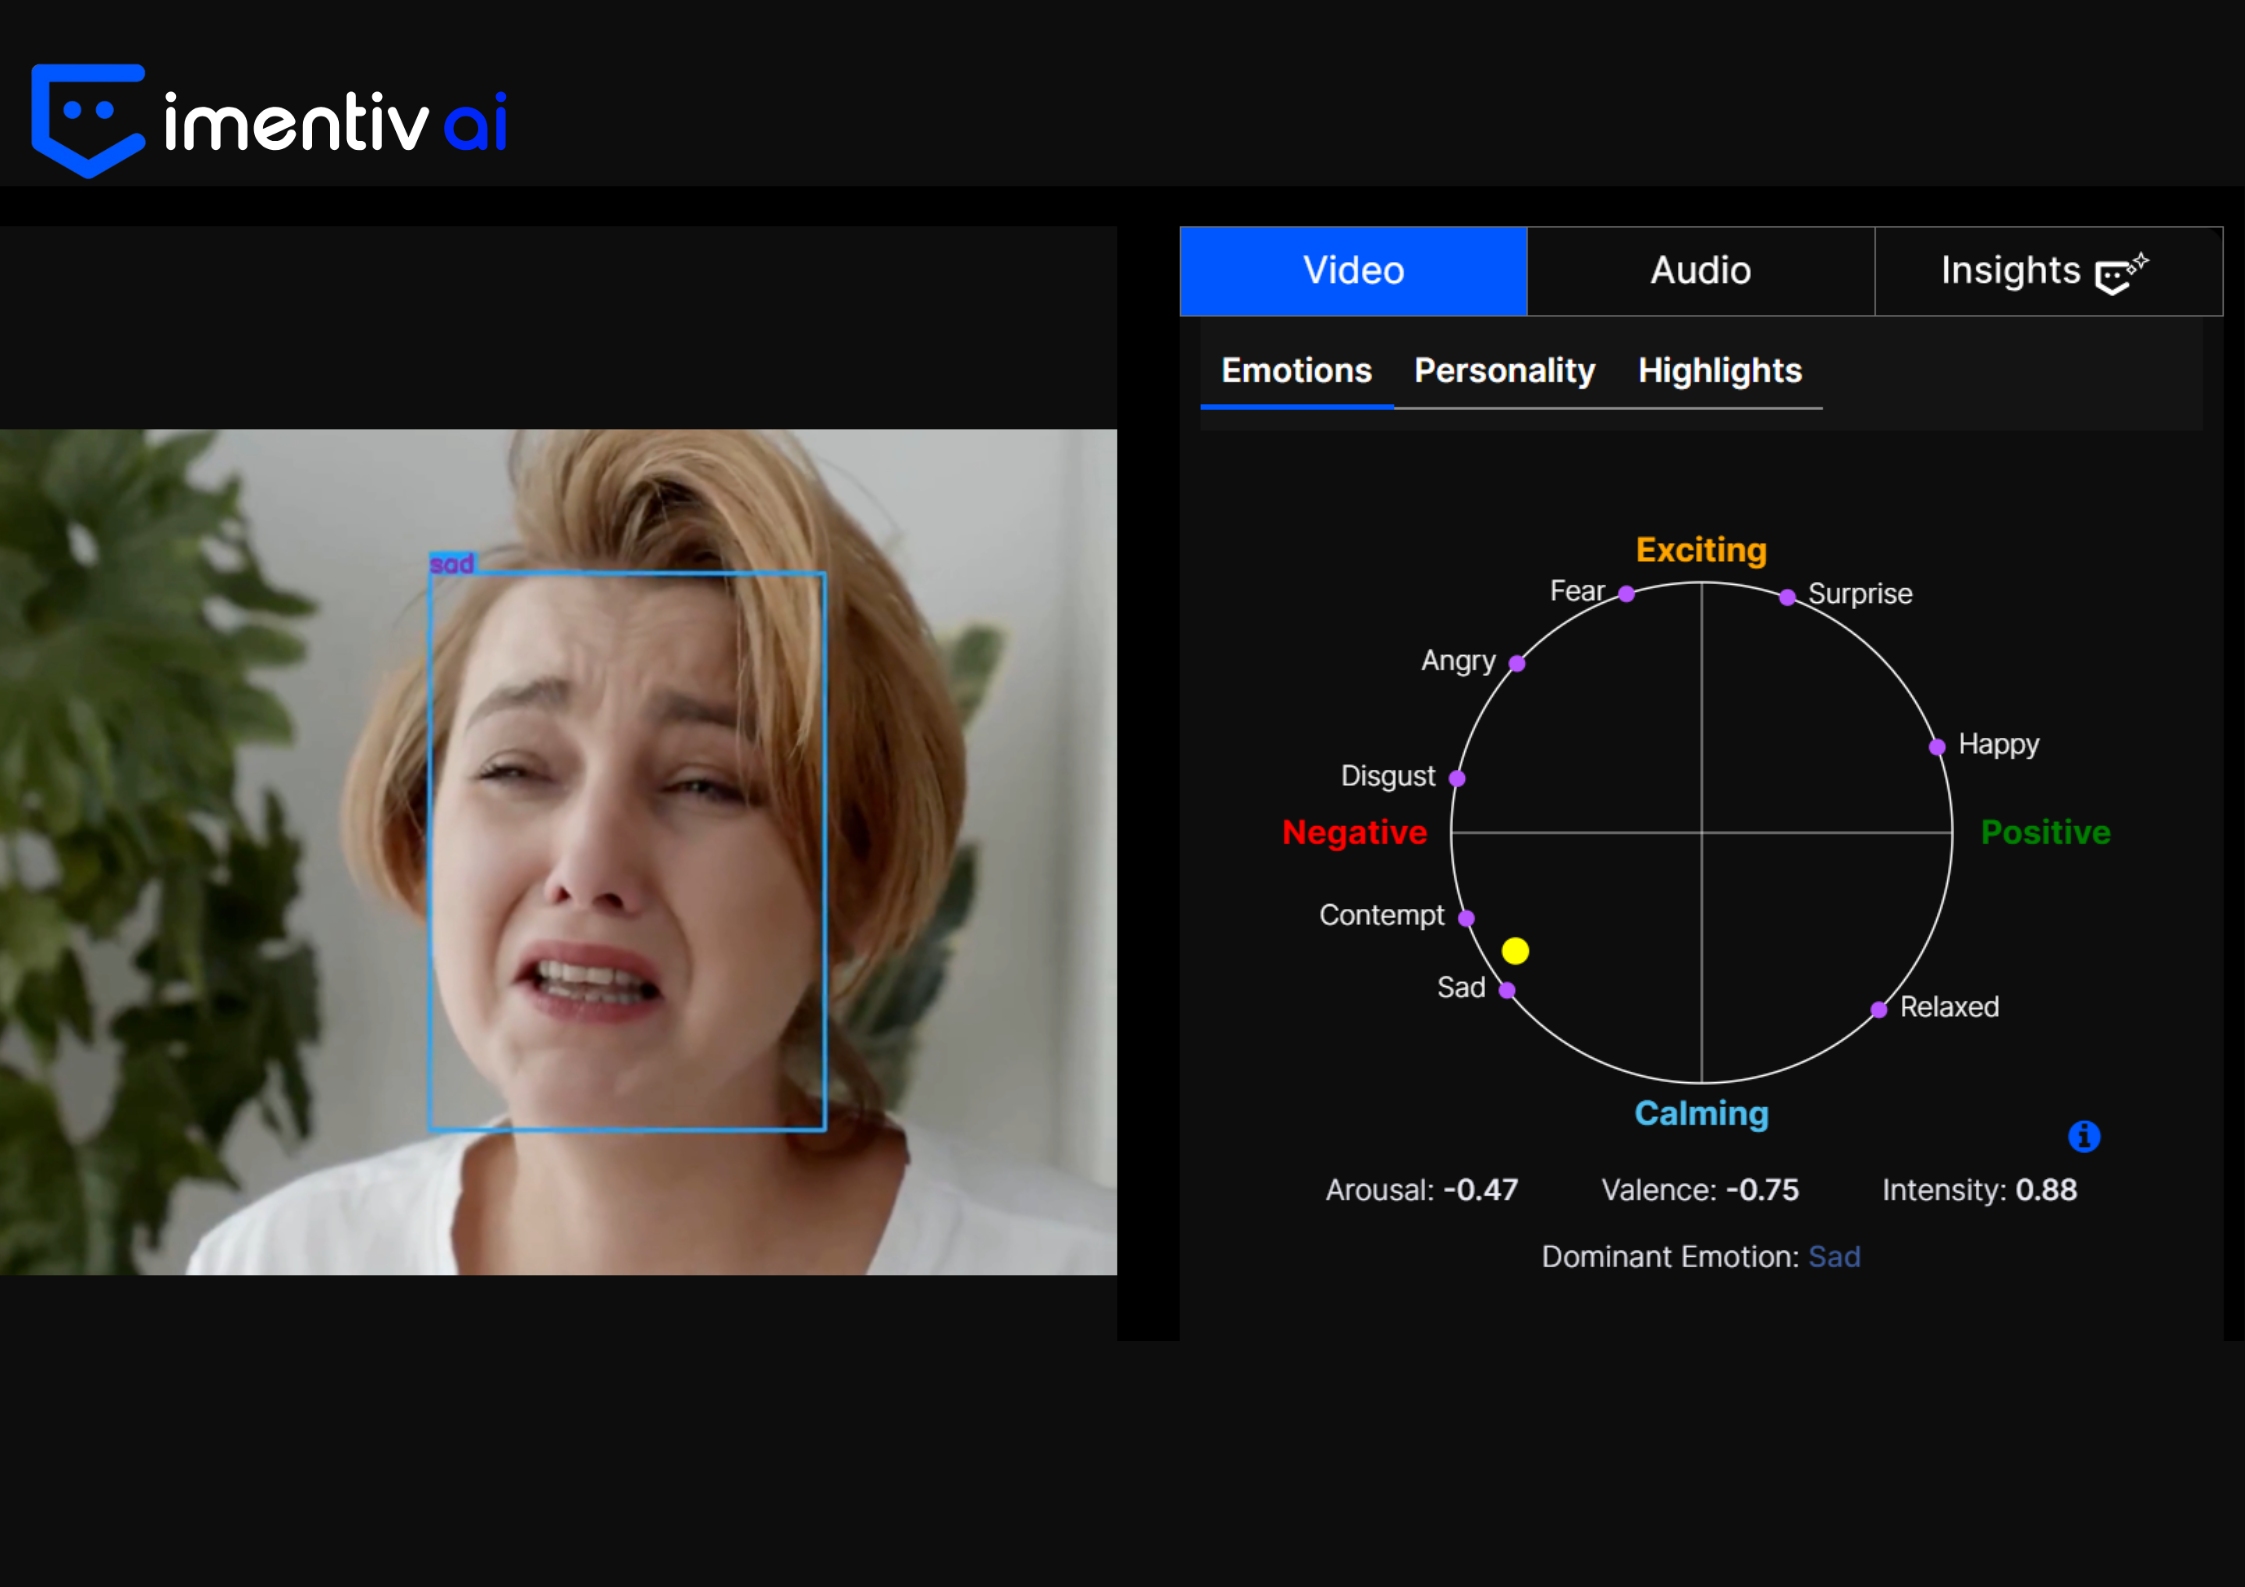Click the purple Surprise marker dot
2245x1587 pixels.
(1787, 597)
